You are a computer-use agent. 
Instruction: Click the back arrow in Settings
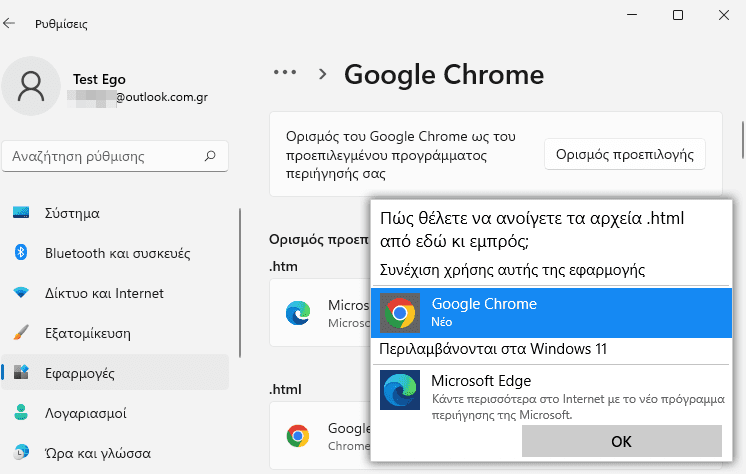coord(9,23)
